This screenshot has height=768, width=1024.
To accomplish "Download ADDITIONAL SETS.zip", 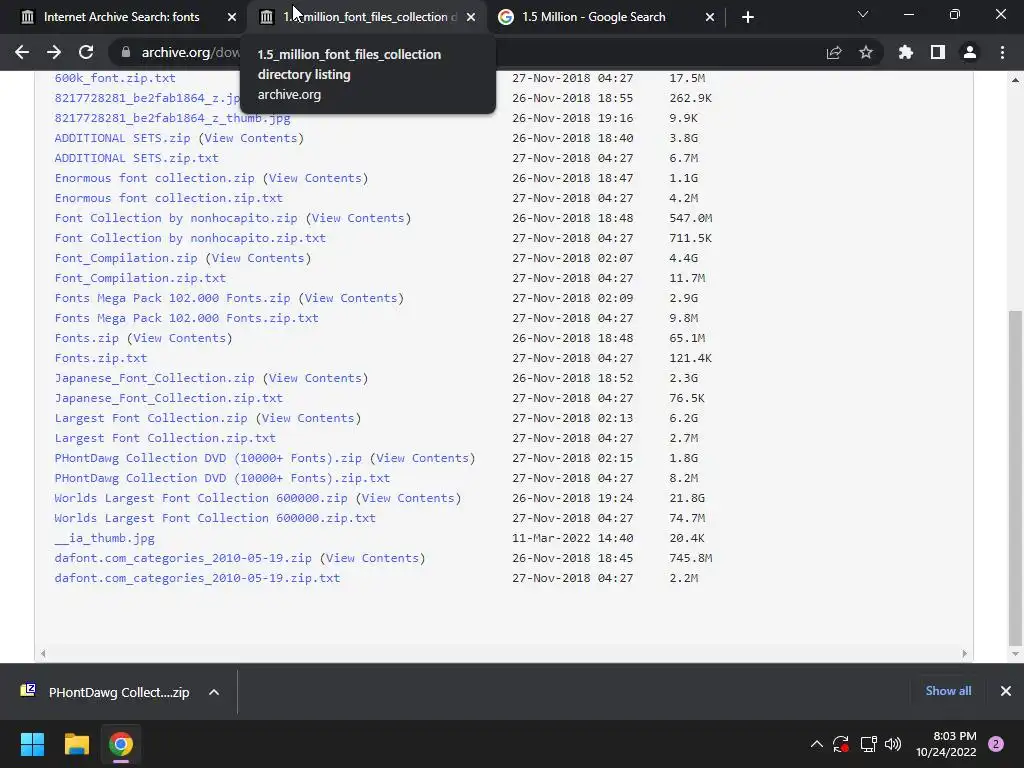I will [x=122, y=138].
